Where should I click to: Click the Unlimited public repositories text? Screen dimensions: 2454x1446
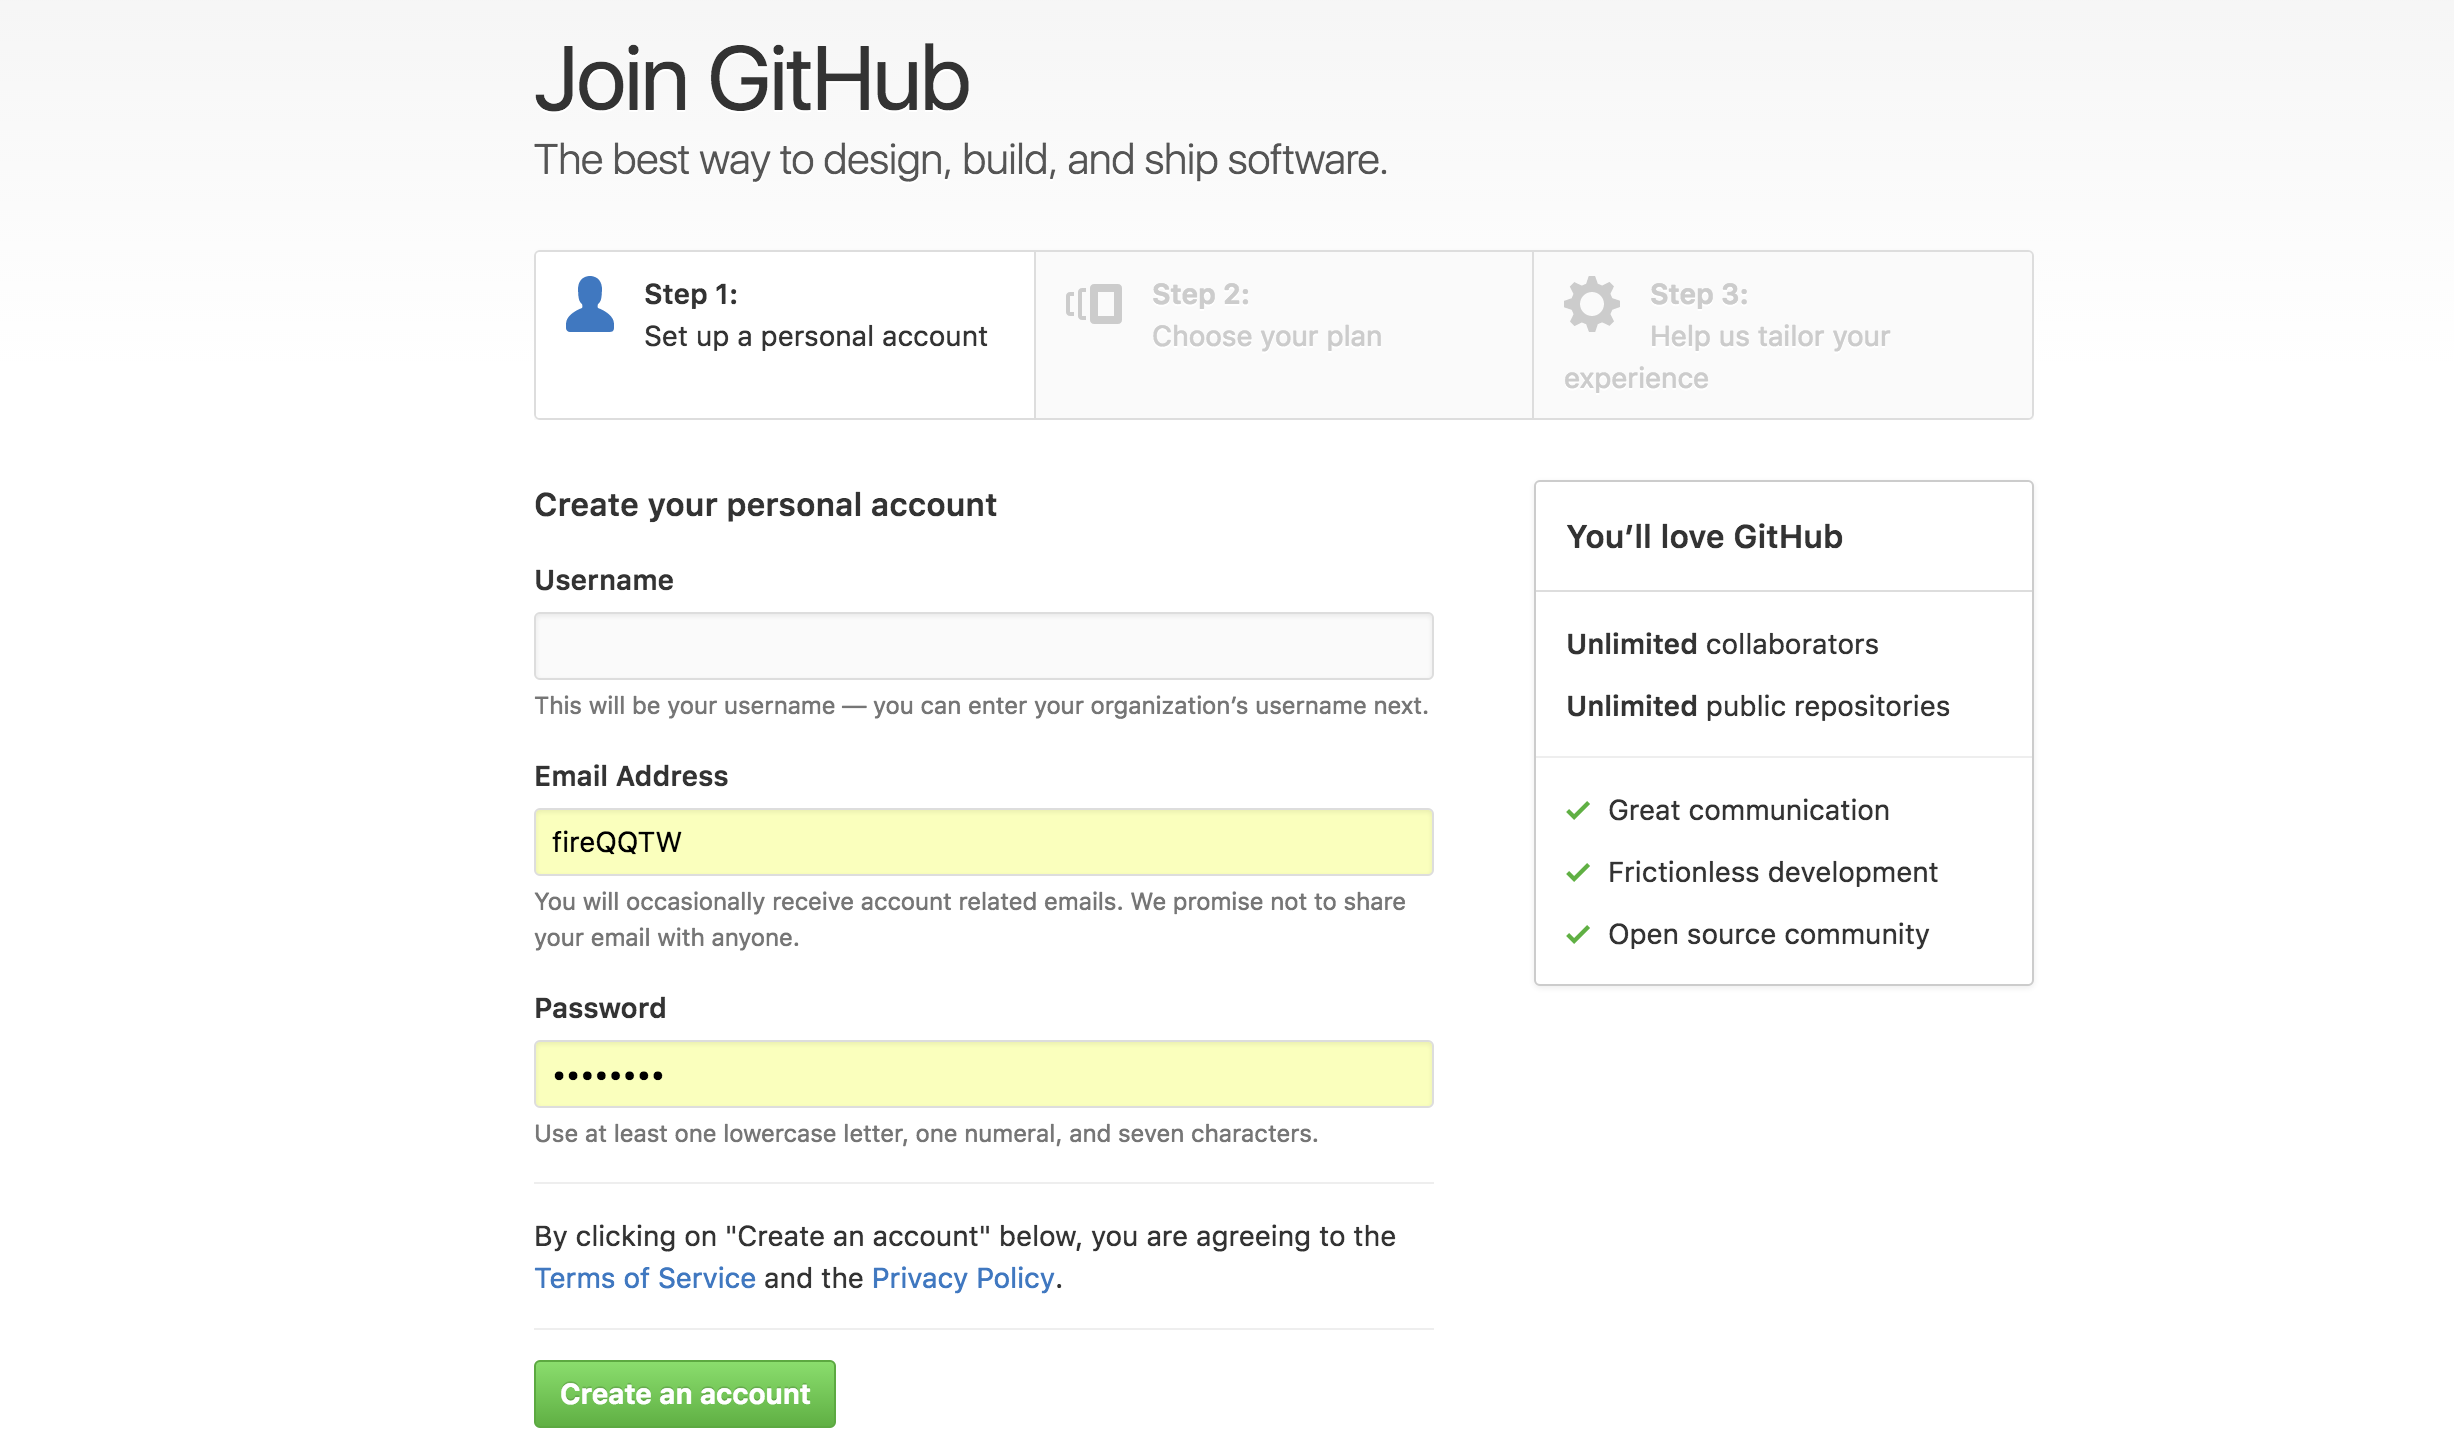pos(1757,706)
